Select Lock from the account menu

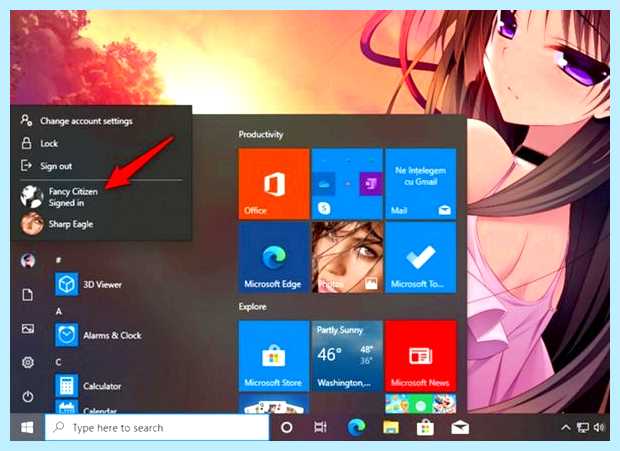coord(102,143)
